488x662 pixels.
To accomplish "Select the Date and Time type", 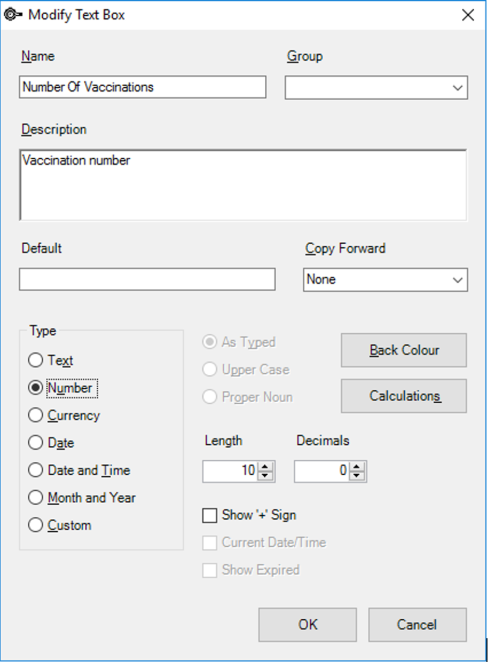I will tap(35, 470).
